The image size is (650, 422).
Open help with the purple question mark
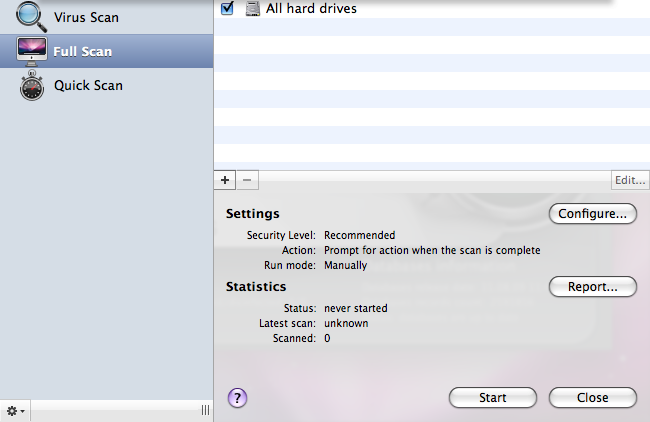point(238,398)
